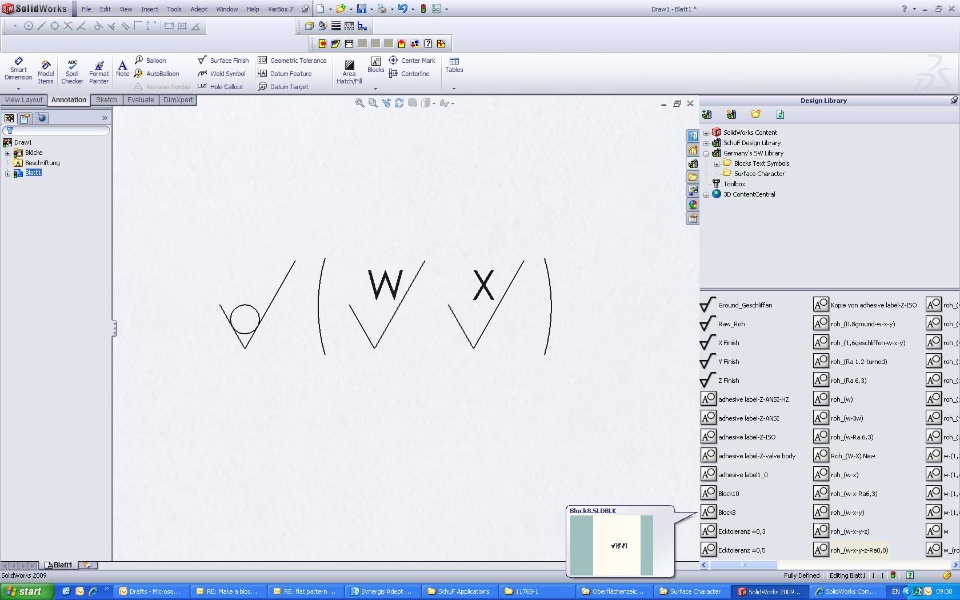Open the File menu

coord(86,9)
